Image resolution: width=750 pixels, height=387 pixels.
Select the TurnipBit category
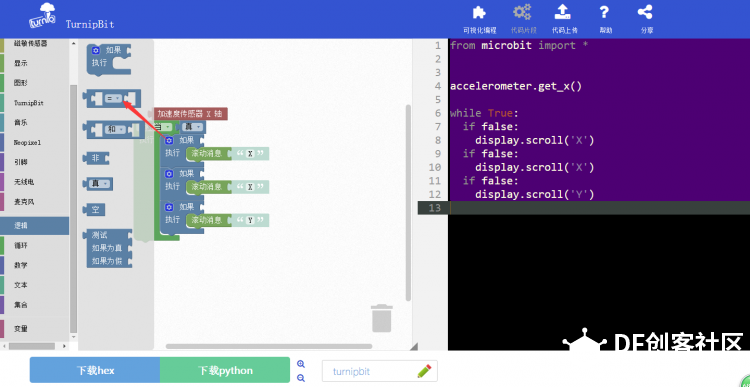point(34,103)
